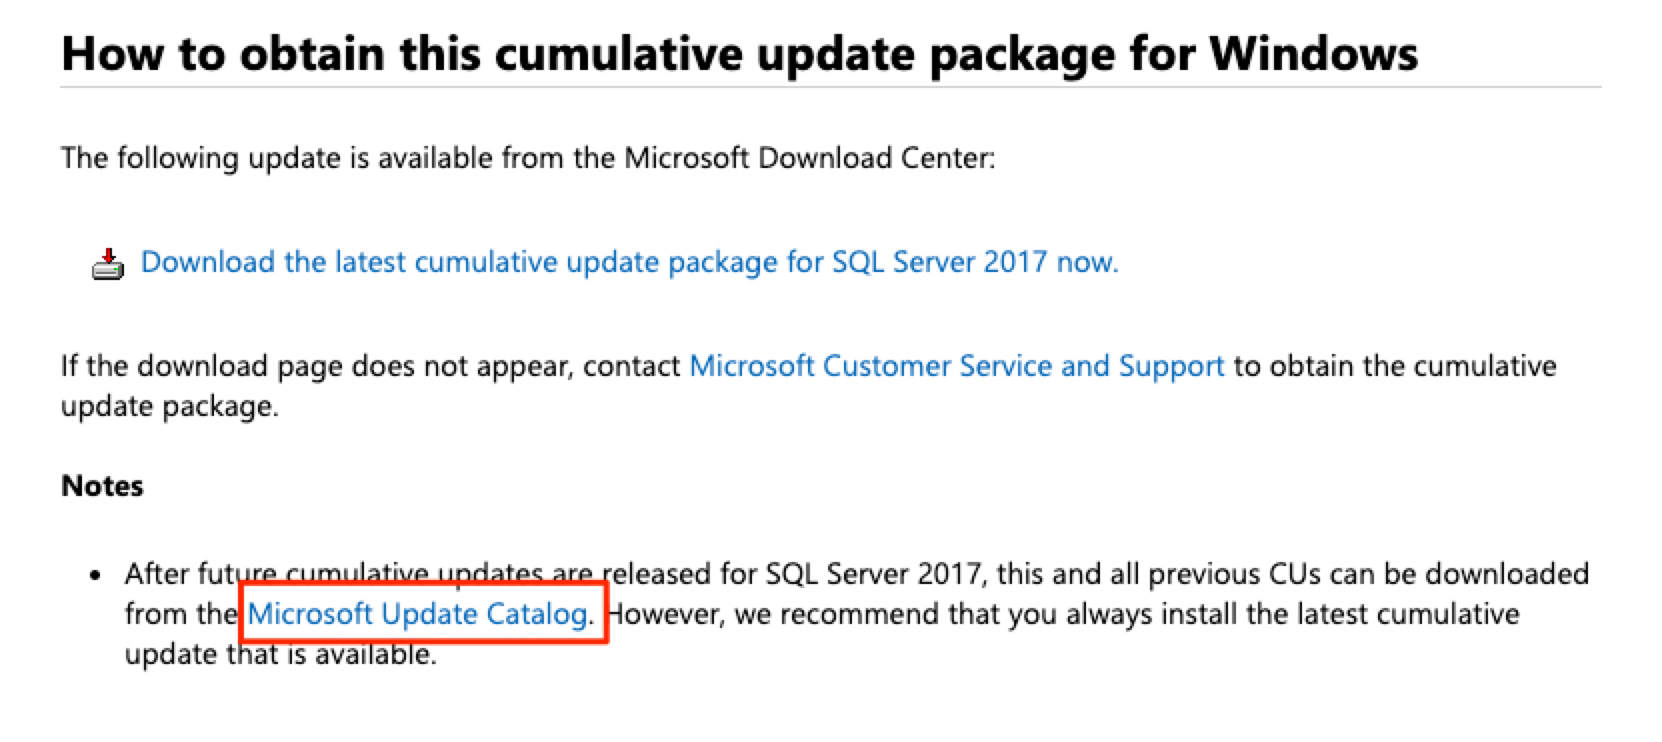Click "SQL Server 2017" in the bulleted note

coord(874,574)
